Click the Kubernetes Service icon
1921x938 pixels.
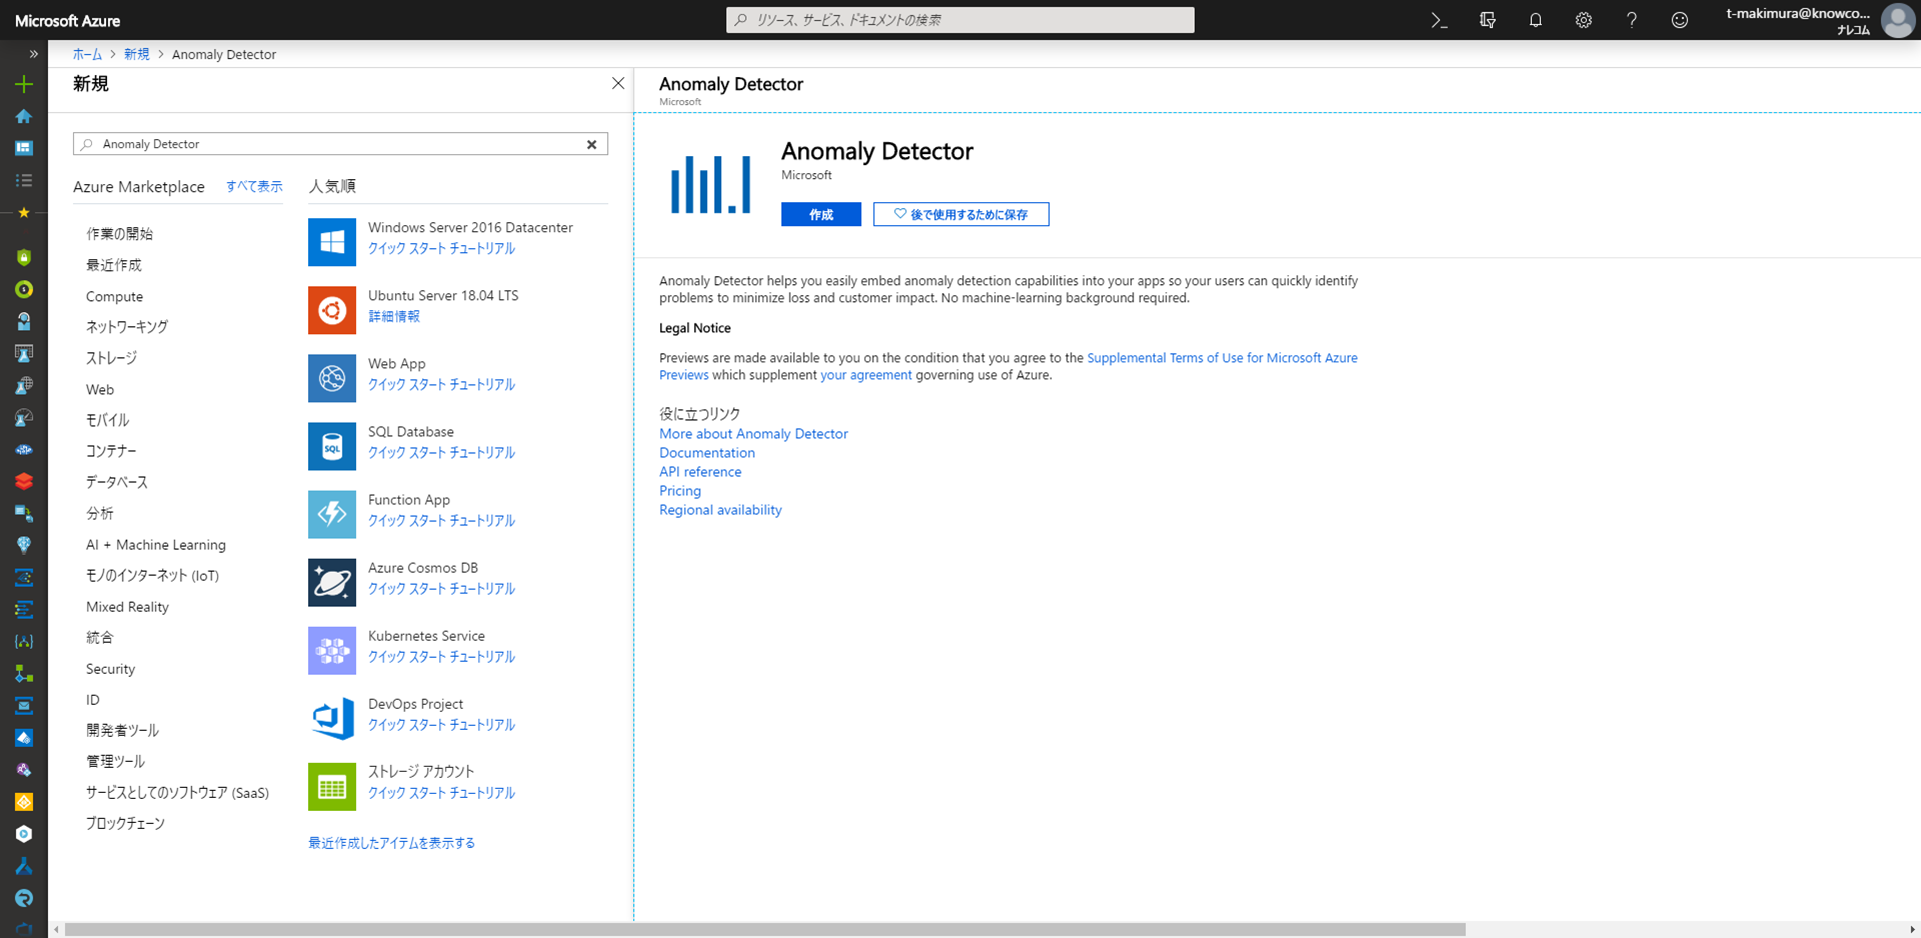(x=332, y=650)
